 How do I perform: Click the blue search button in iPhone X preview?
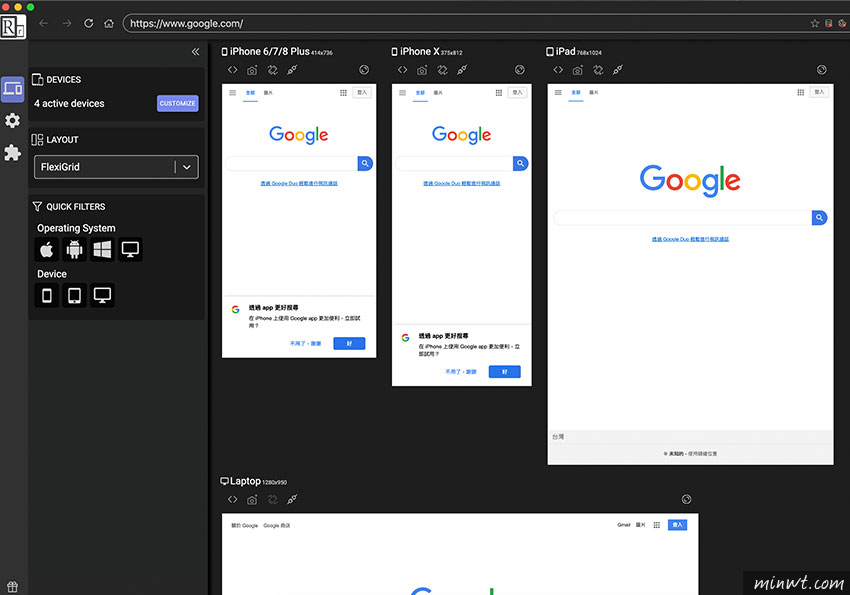pos(520,163)
